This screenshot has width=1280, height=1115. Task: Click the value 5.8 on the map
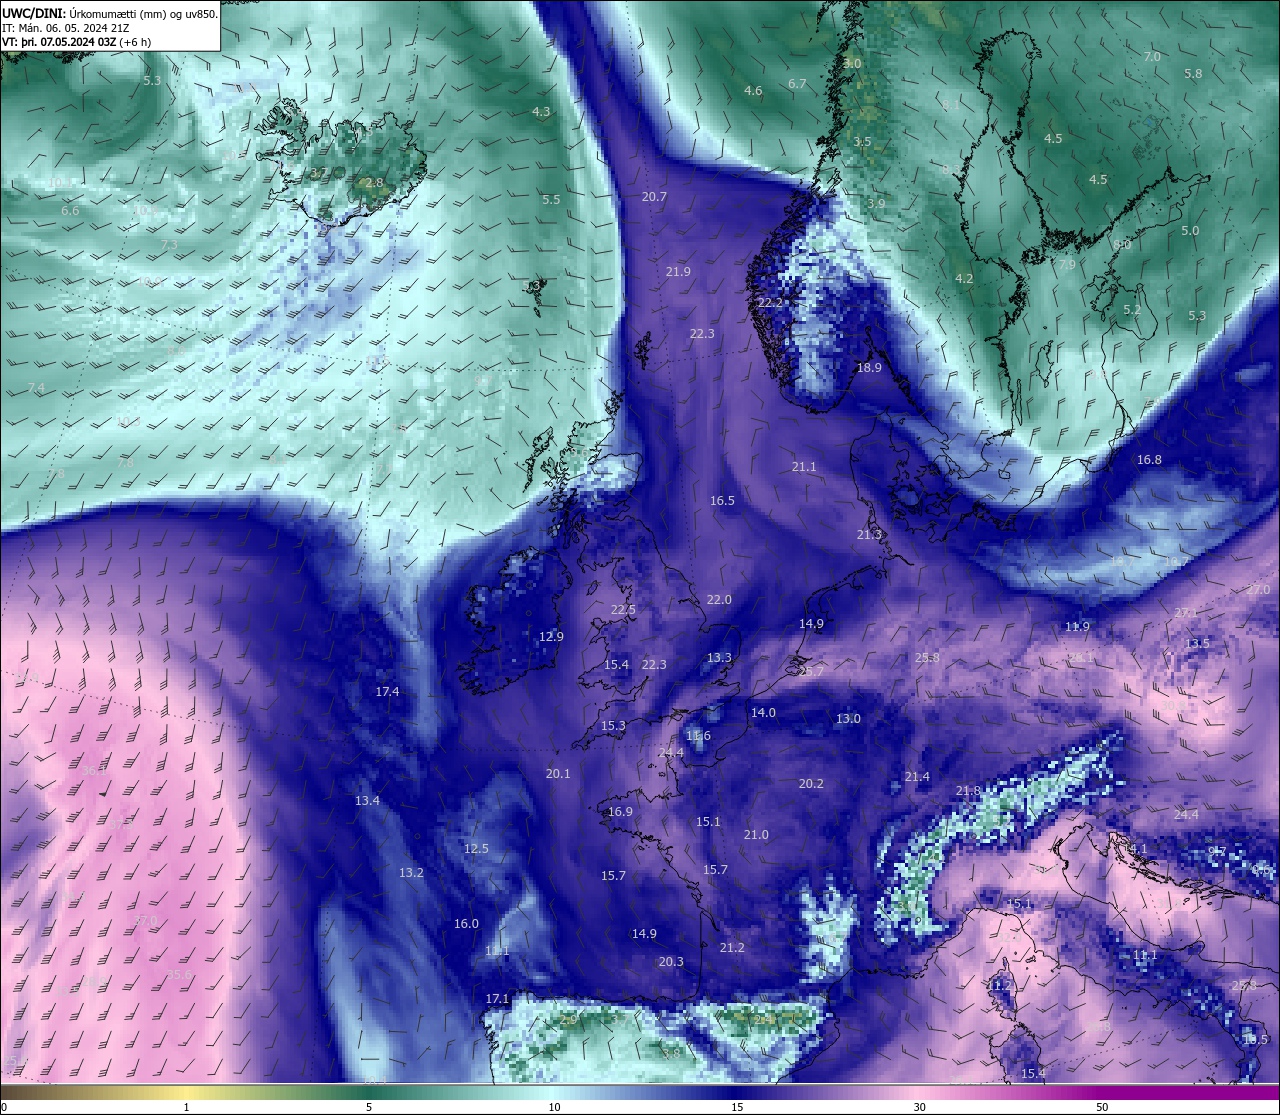pyautogui.click(x=1193, y=74)
